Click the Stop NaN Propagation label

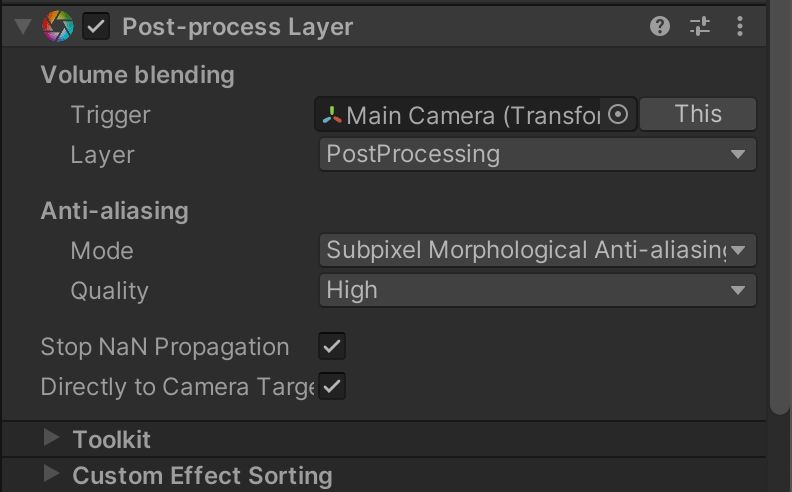(x=165, y=347)
